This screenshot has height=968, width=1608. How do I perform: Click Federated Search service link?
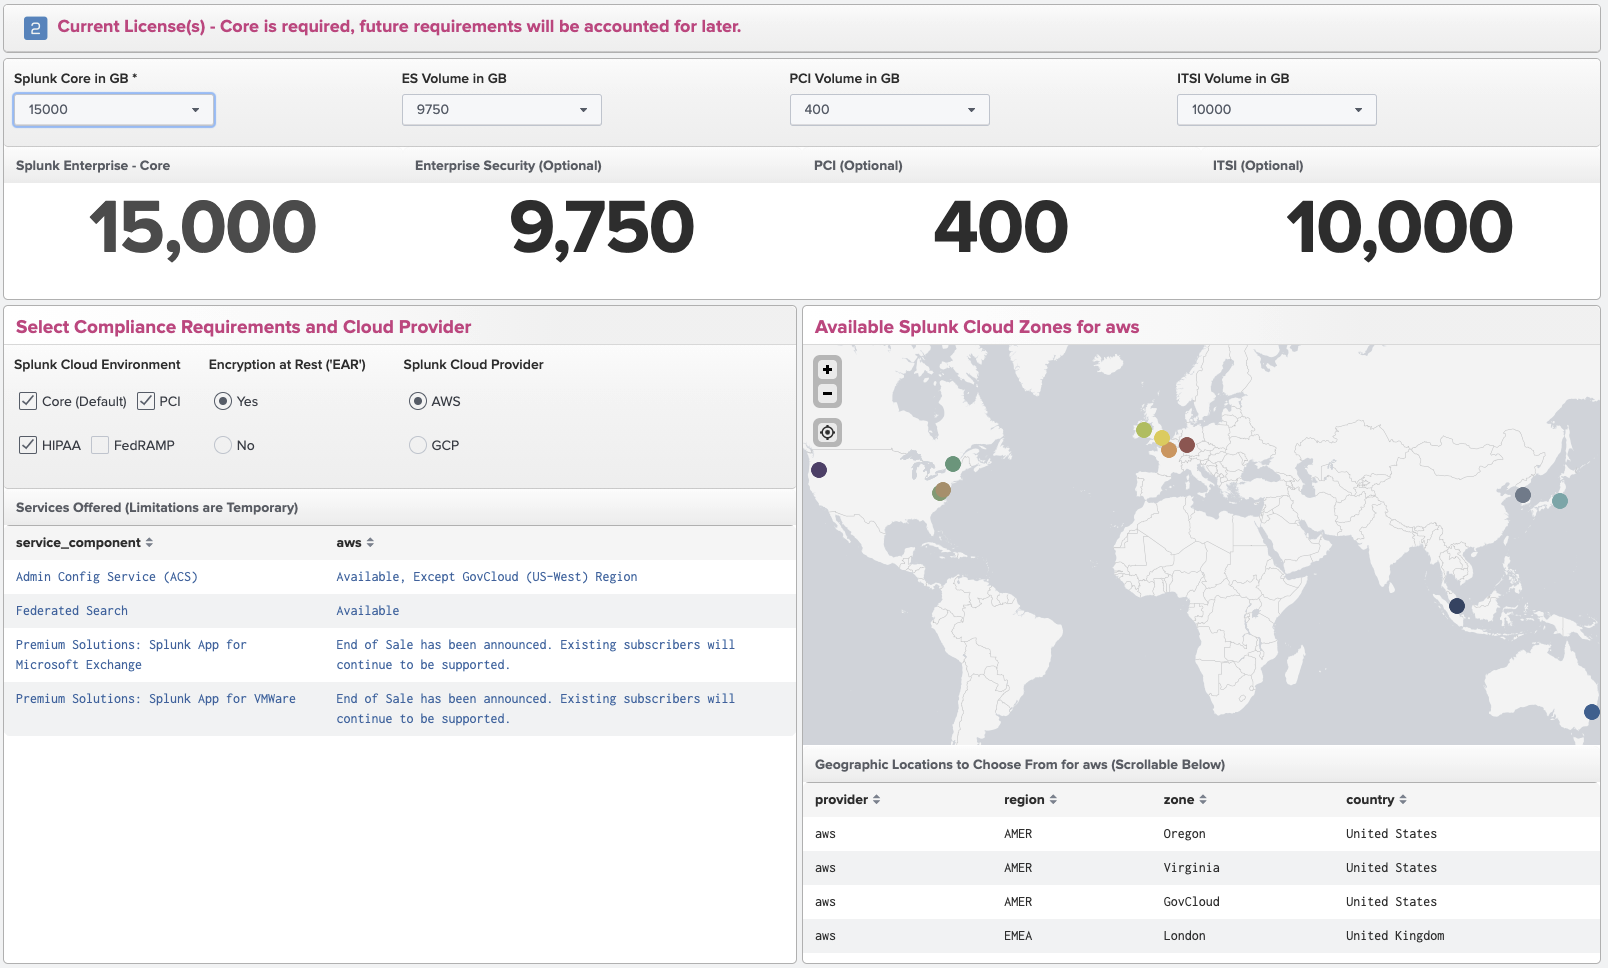(72, 611)
